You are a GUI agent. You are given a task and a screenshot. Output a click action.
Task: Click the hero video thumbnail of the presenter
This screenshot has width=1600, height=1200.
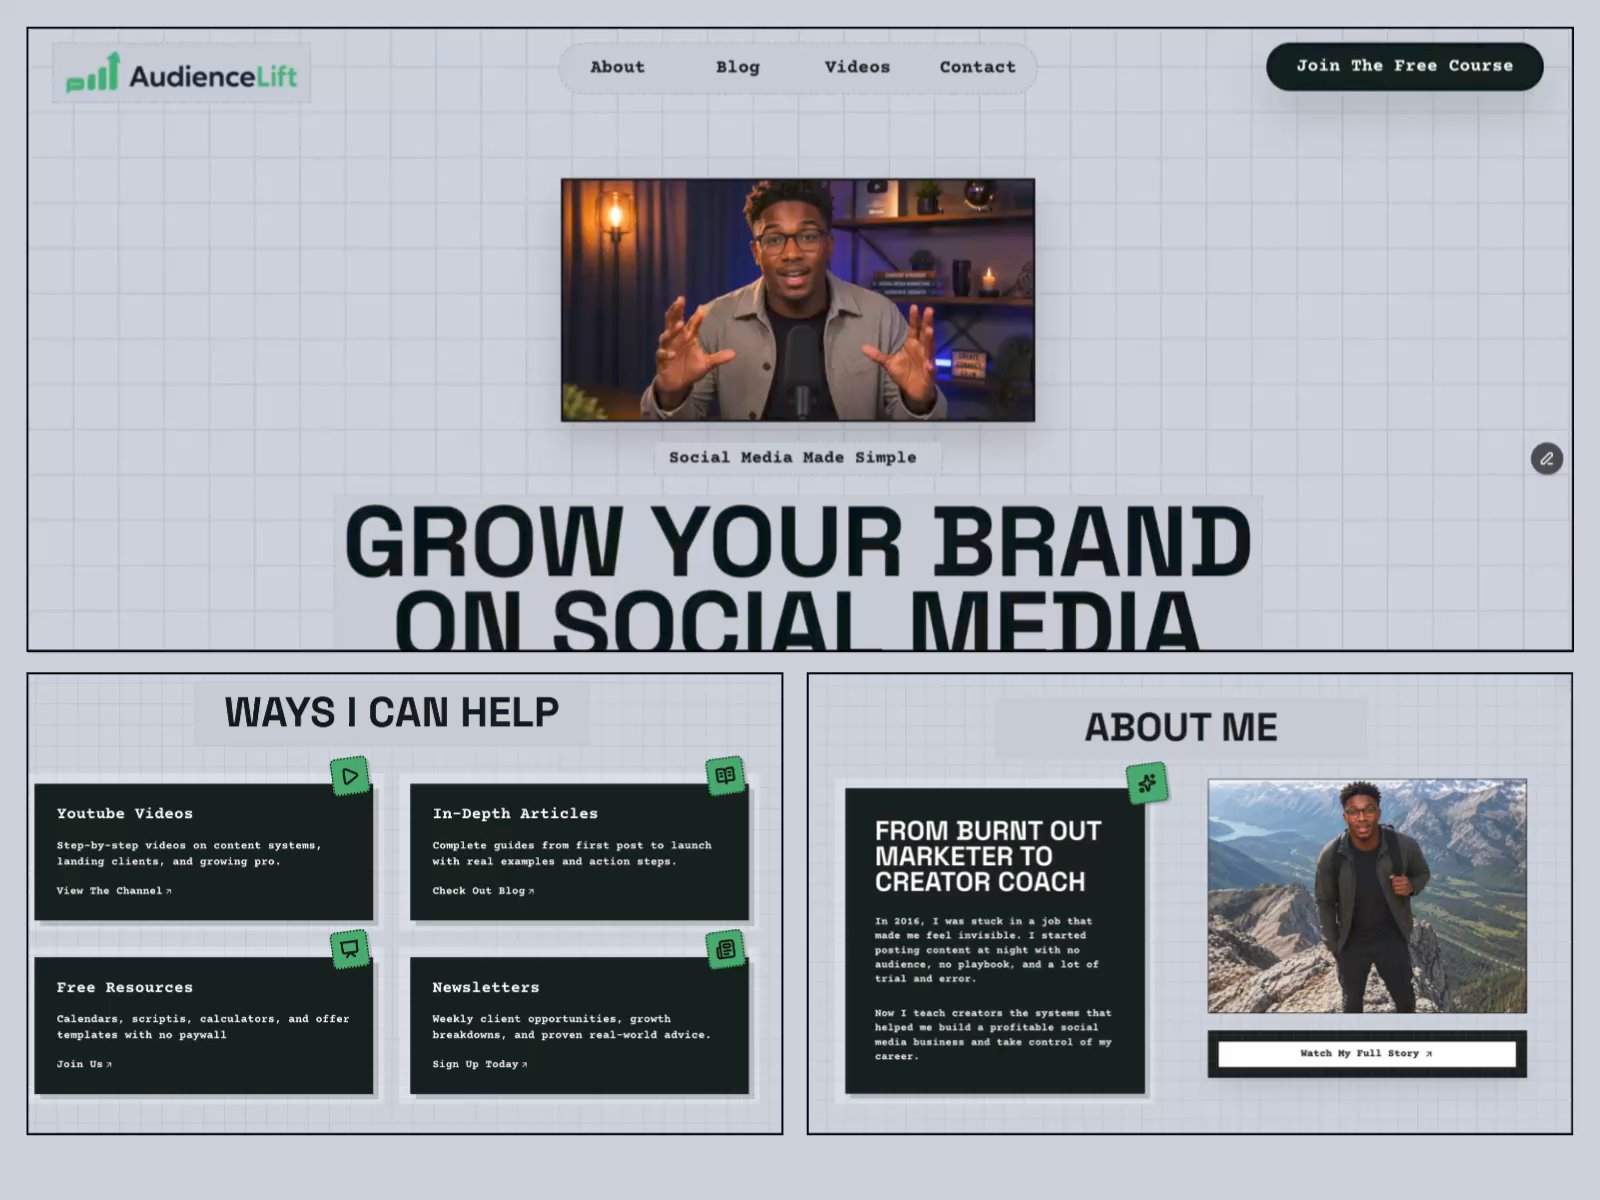798,300
